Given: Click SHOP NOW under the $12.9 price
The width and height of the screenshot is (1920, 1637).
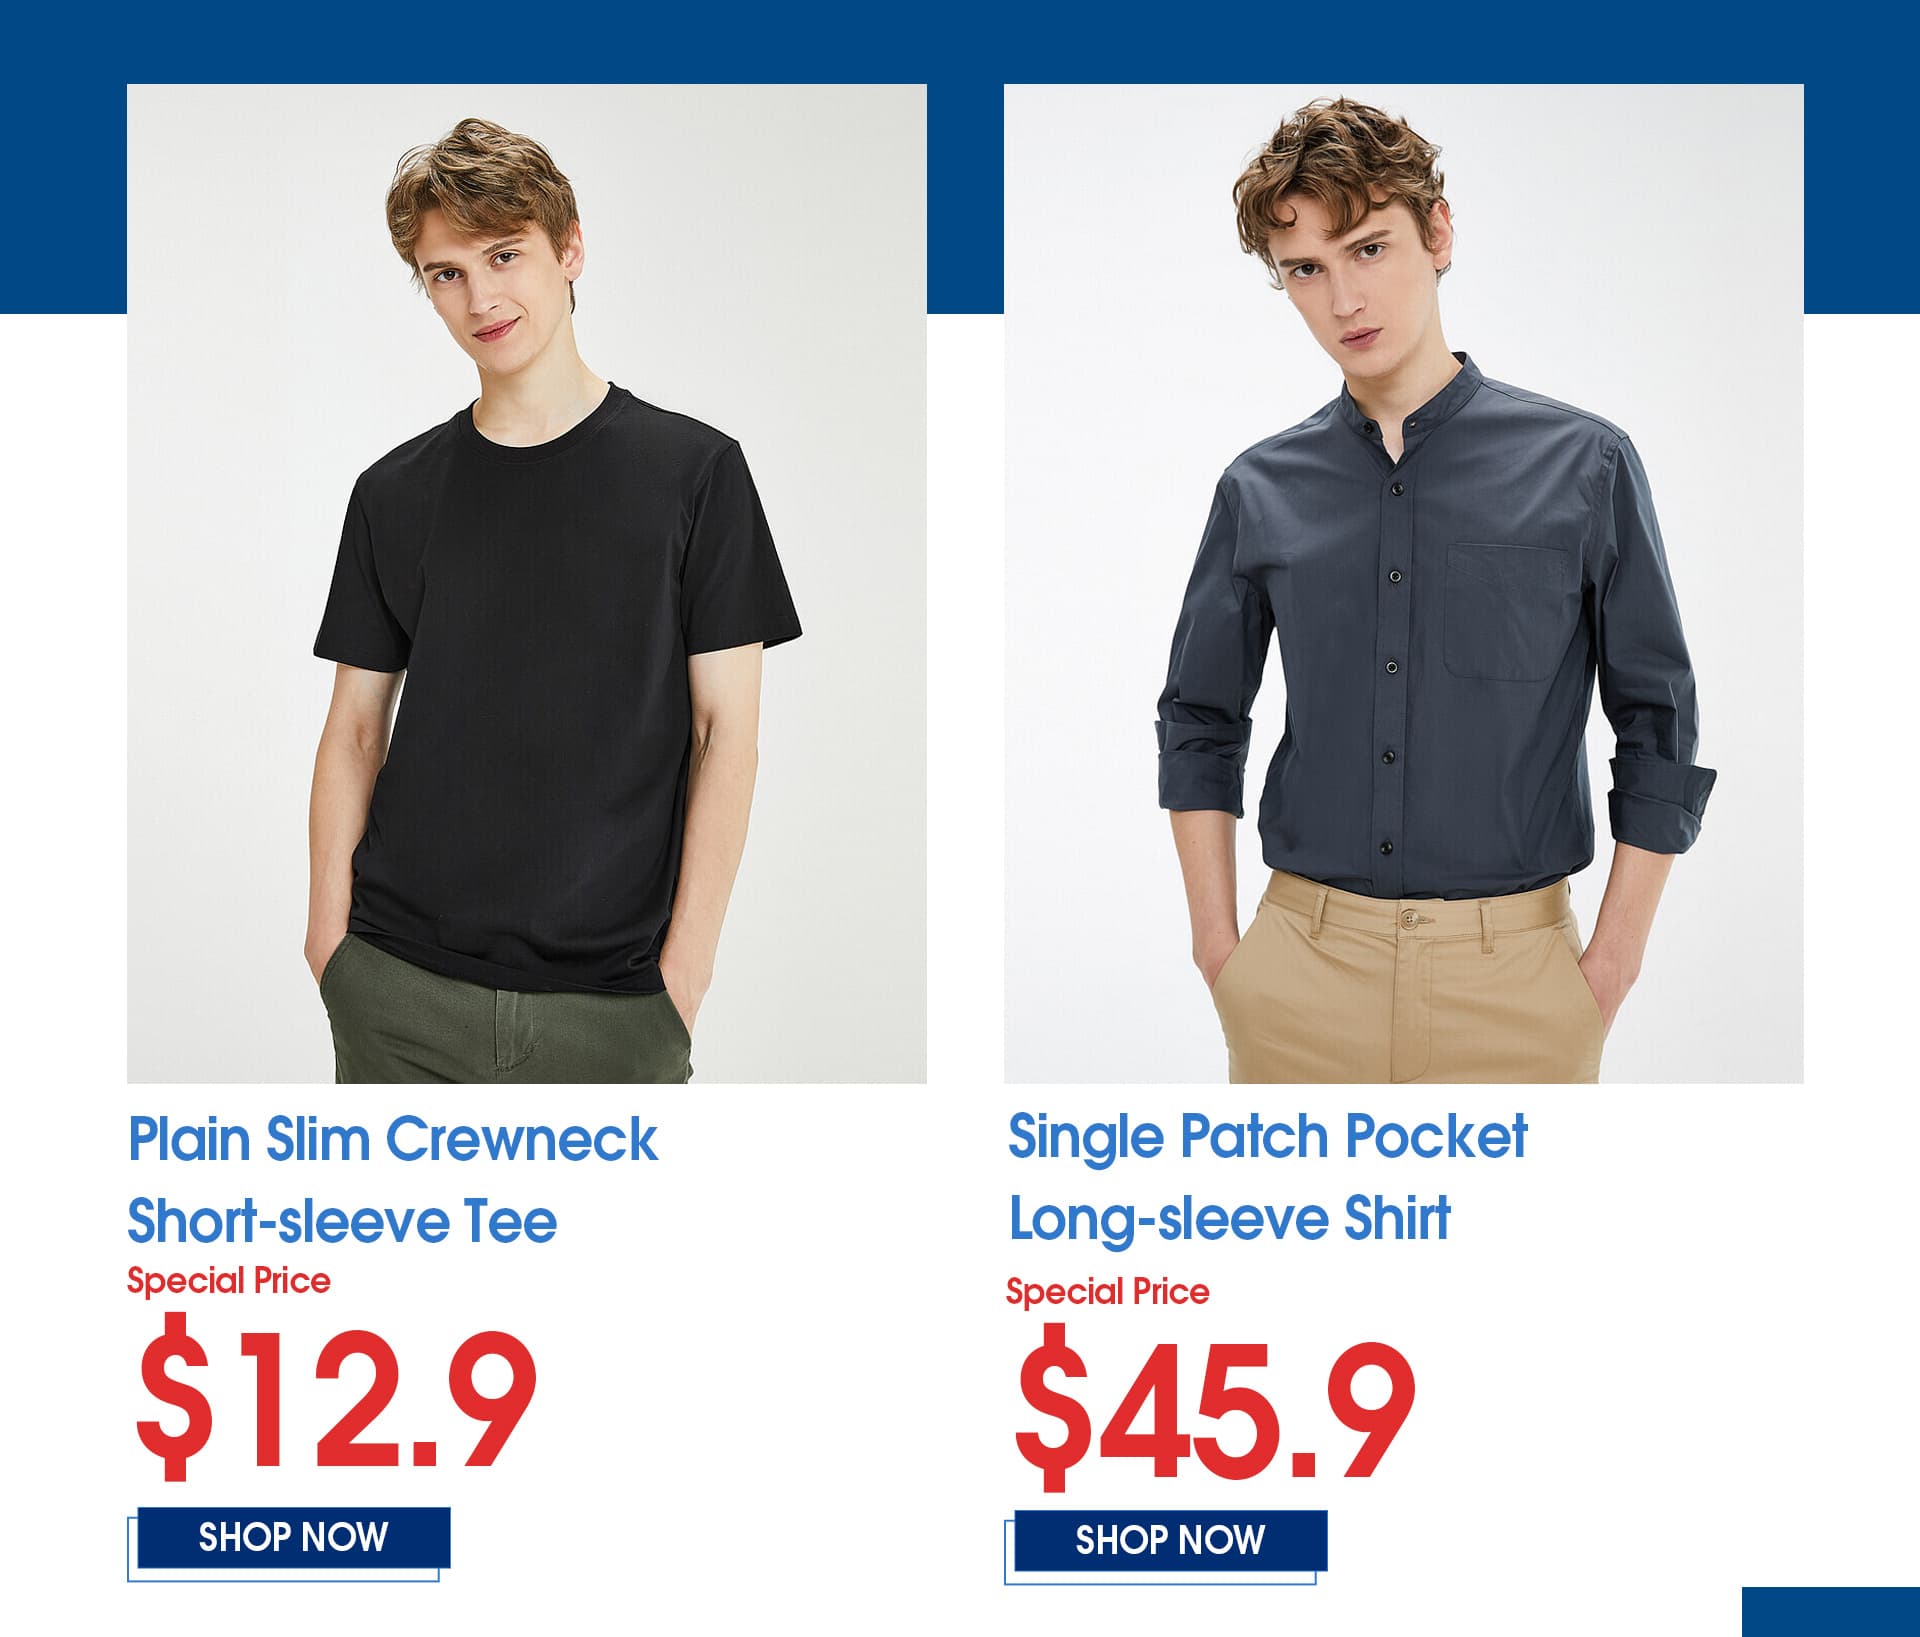Looking at the screenshot, I should coord(293,1537).
